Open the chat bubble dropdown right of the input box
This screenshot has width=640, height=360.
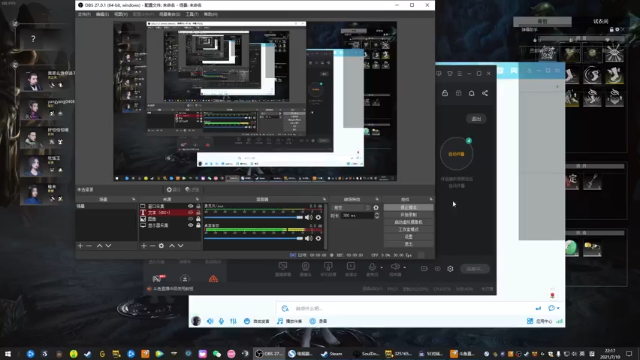[x=554, y=308]
